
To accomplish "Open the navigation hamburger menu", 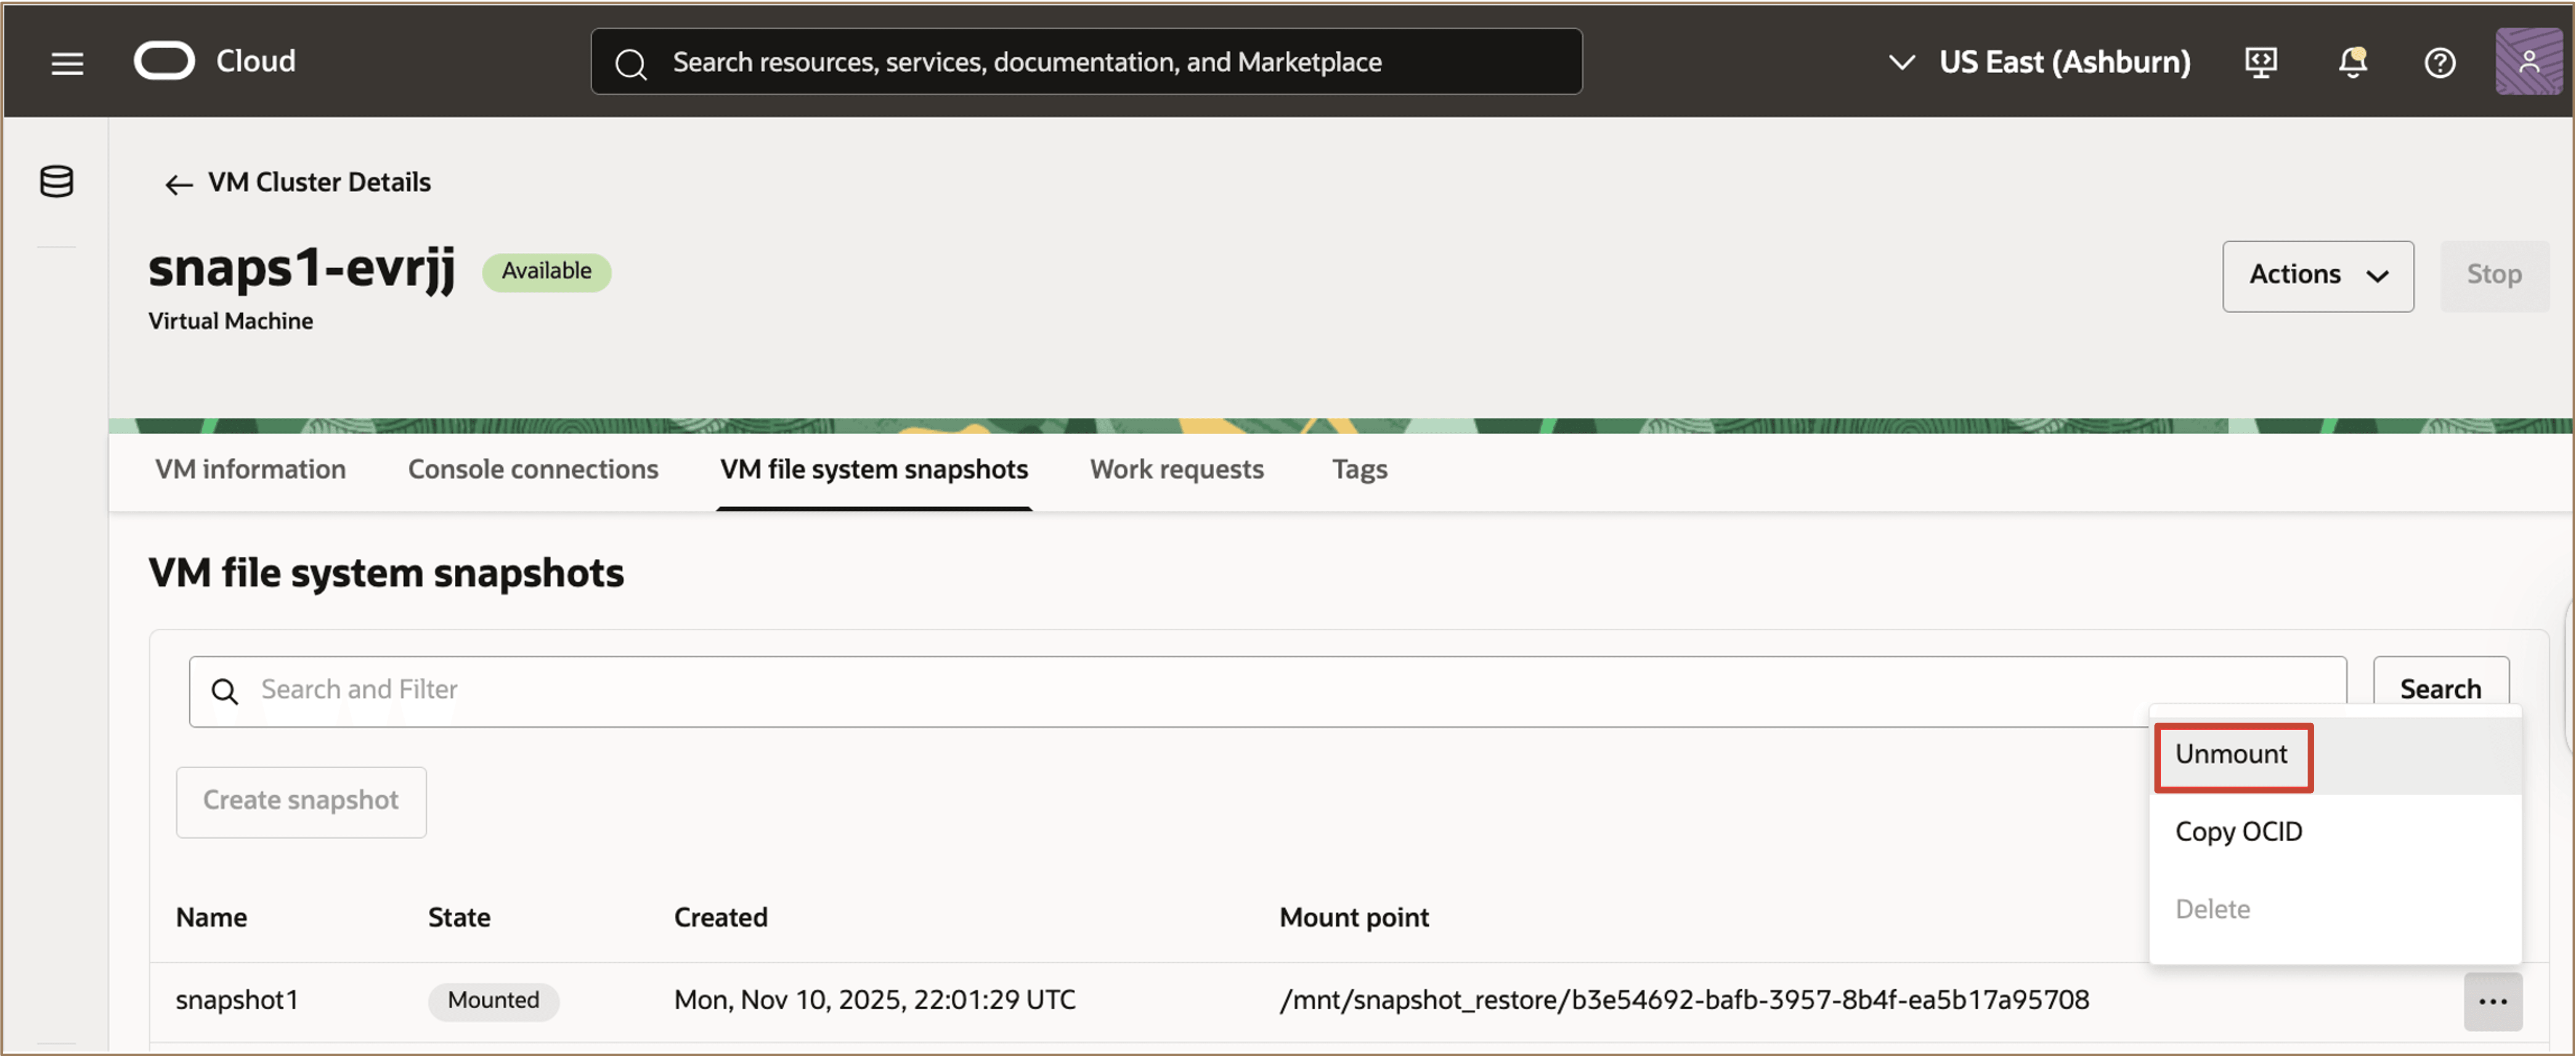I will tap(66, 62).
